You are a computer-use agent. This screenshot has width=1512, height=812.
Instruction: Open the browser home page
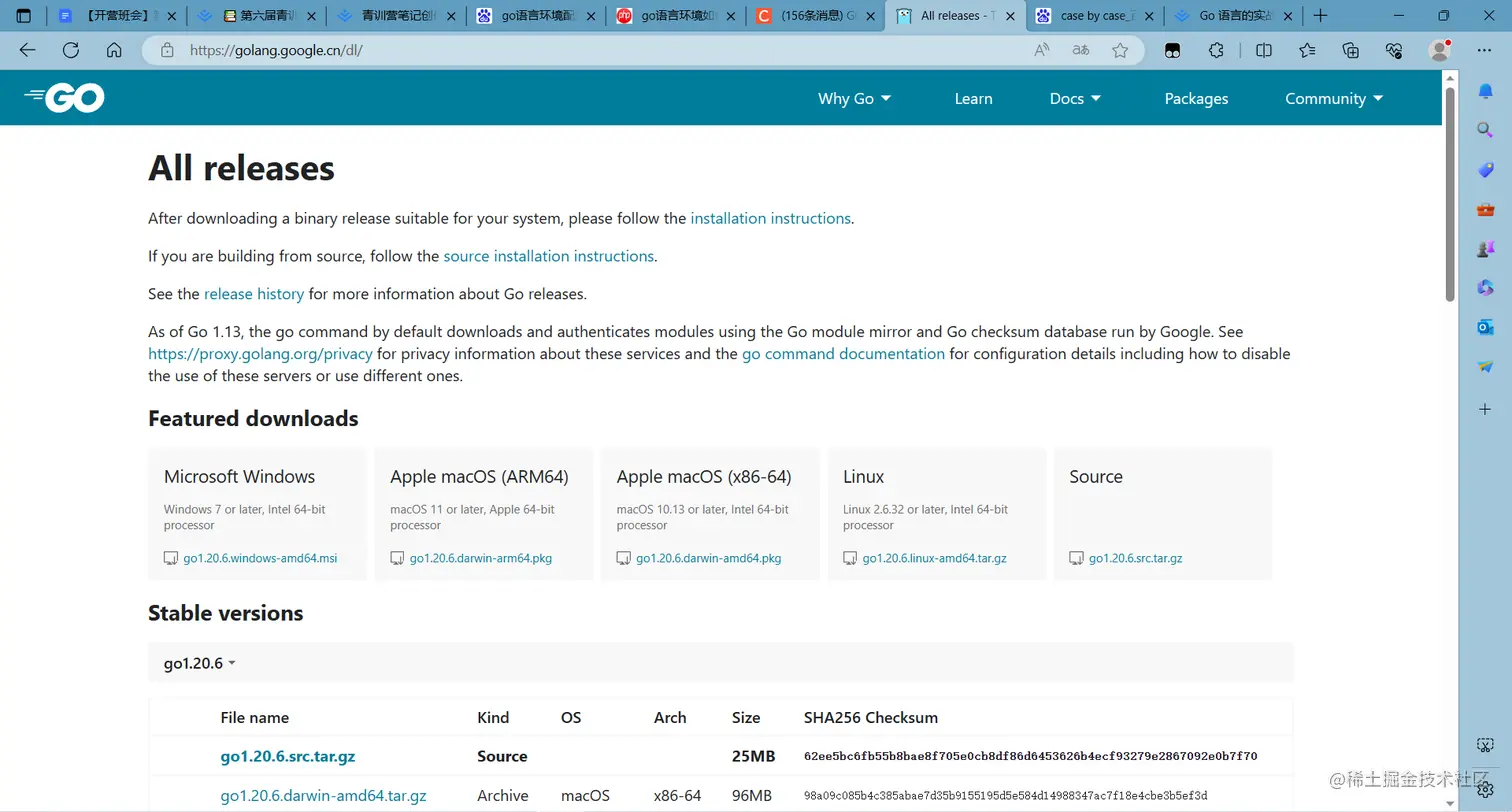pyautogui.click(x=114, y=50)
